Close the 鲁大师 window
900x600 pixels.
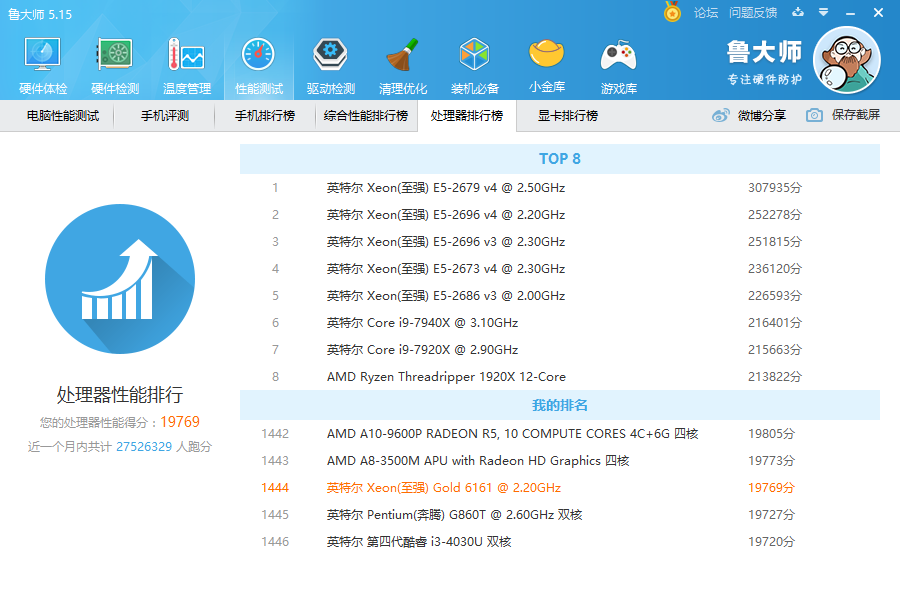pyautogui.click(x=878, y=12)
